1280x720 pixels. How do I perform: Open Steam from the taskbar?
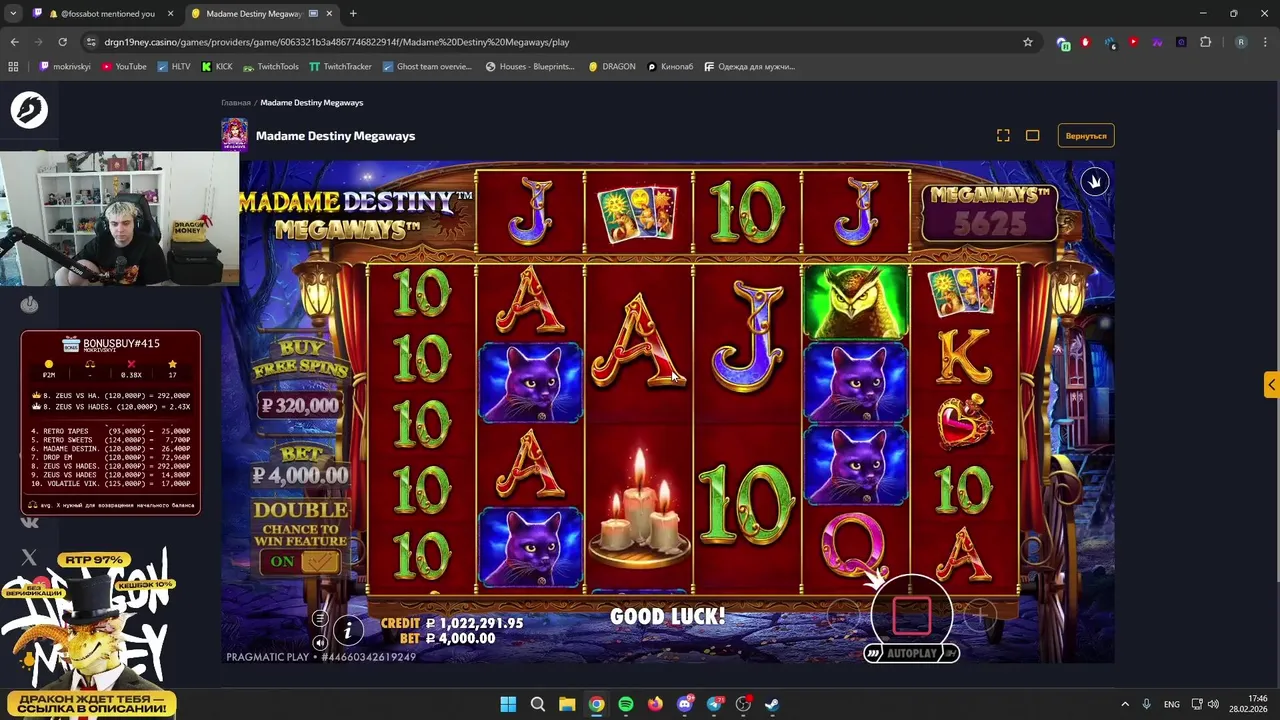tap(773, 704)
